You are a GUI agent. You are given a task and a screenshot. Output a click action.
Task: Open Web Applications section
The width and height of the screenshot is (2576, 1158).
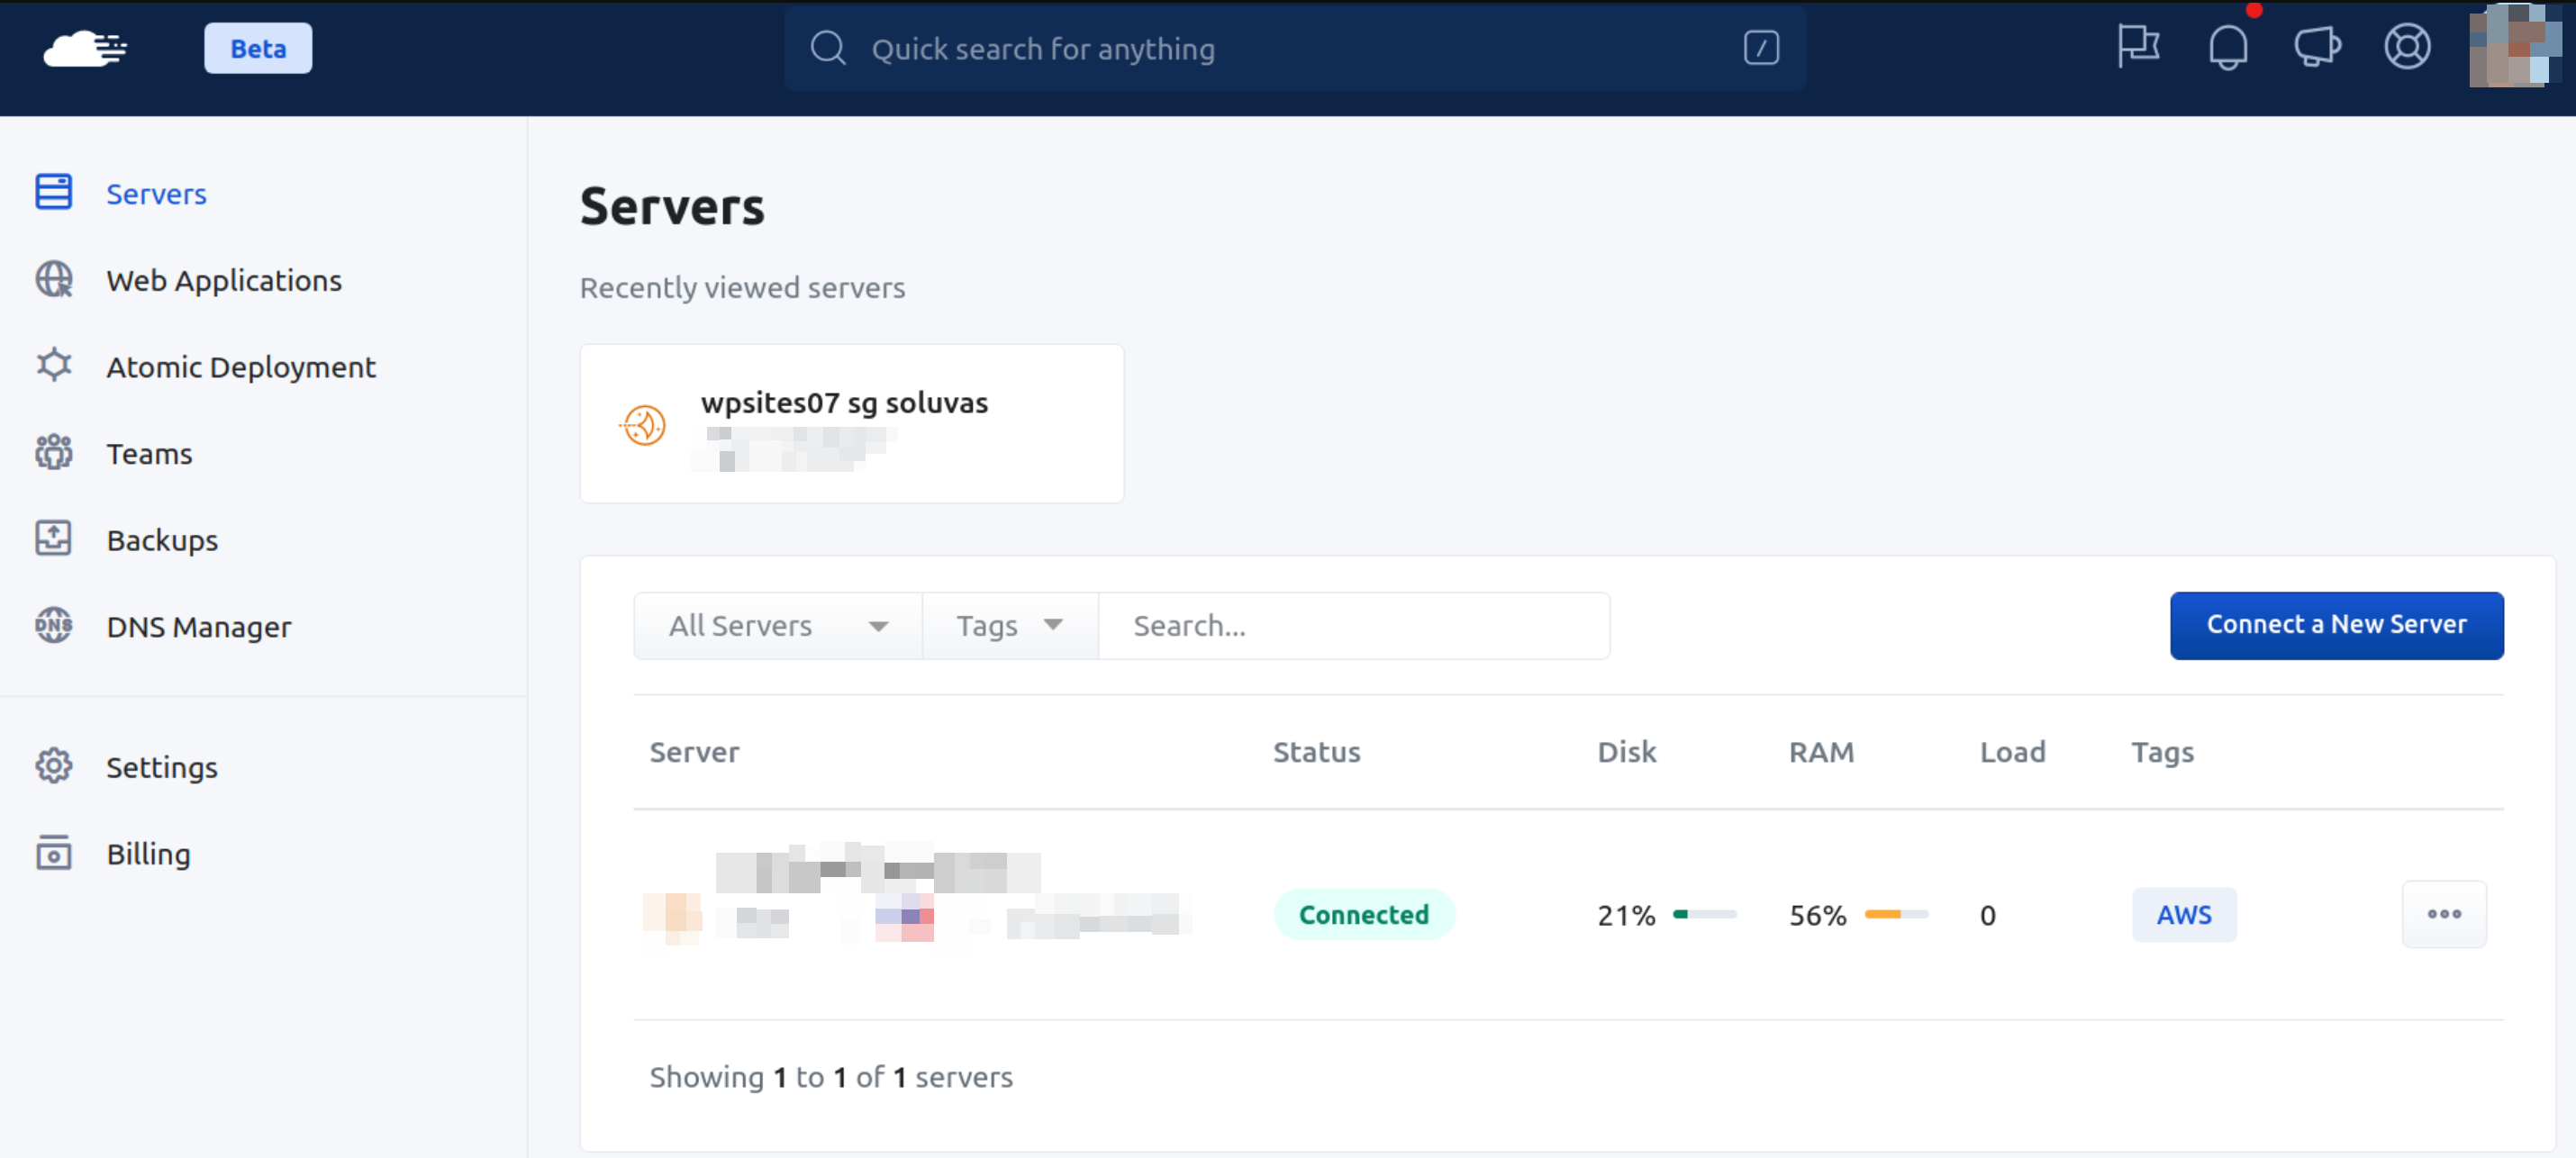223,279
